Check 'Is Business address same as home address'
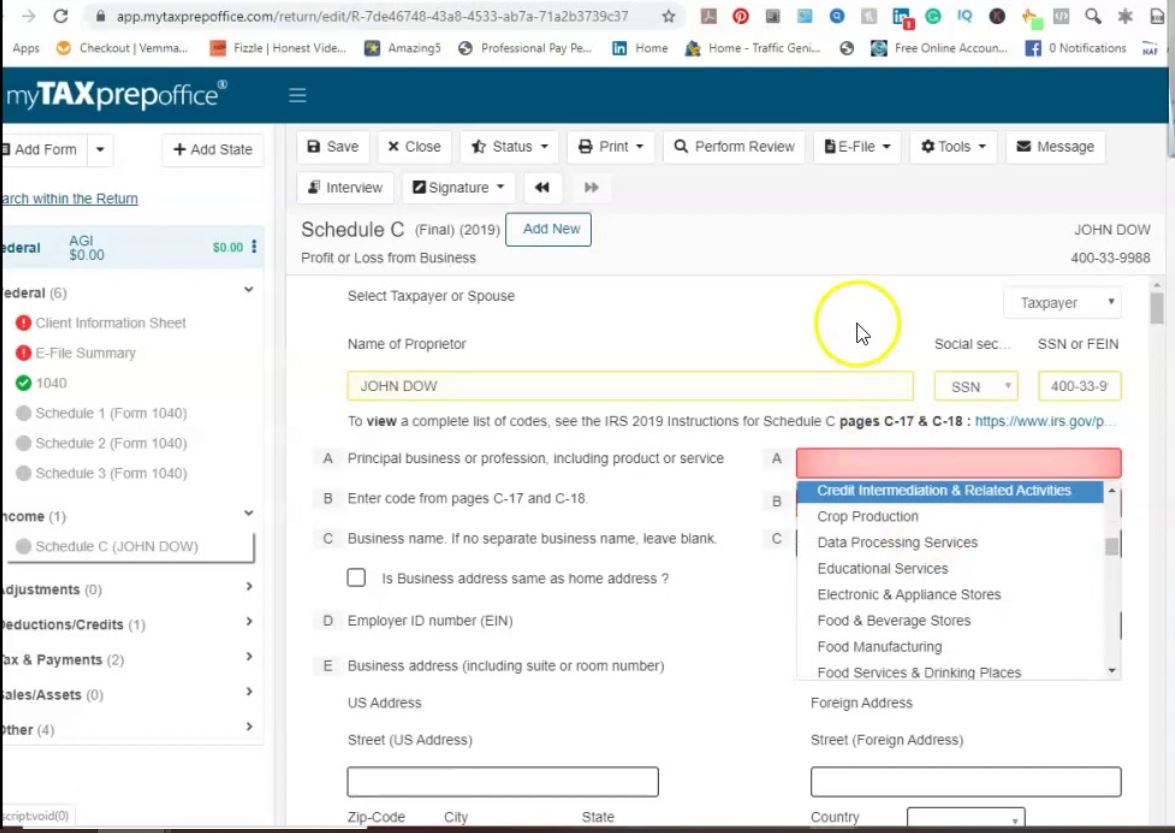The height and width of the screenshot is (833, 1175). coord(356,577)
